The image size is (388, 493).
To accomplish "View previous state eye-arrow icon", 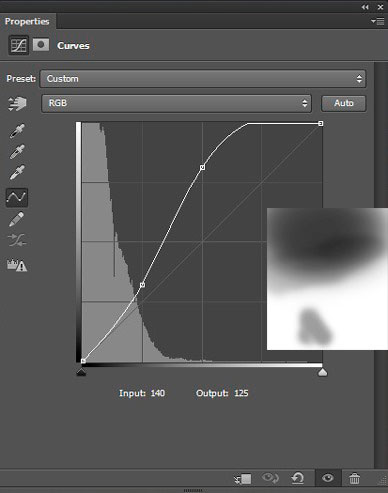I will point(270,478).
